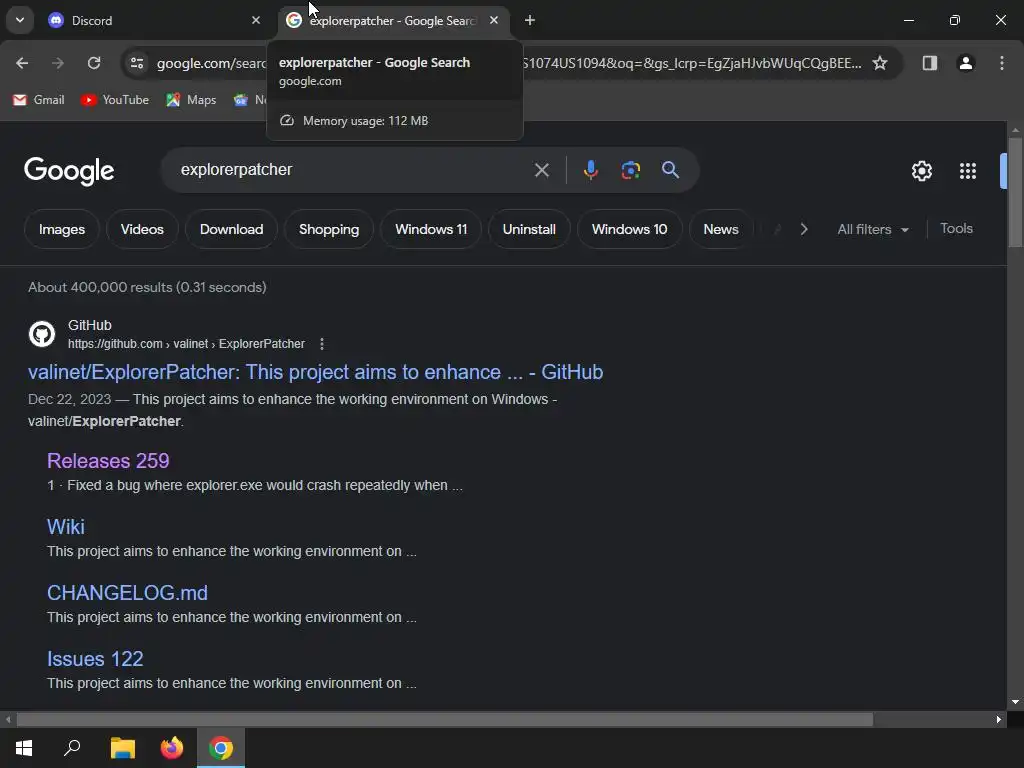Open the Google apps grid
Screen dimensions: 1024x768
pyautogui.click(x=968, y=171)
